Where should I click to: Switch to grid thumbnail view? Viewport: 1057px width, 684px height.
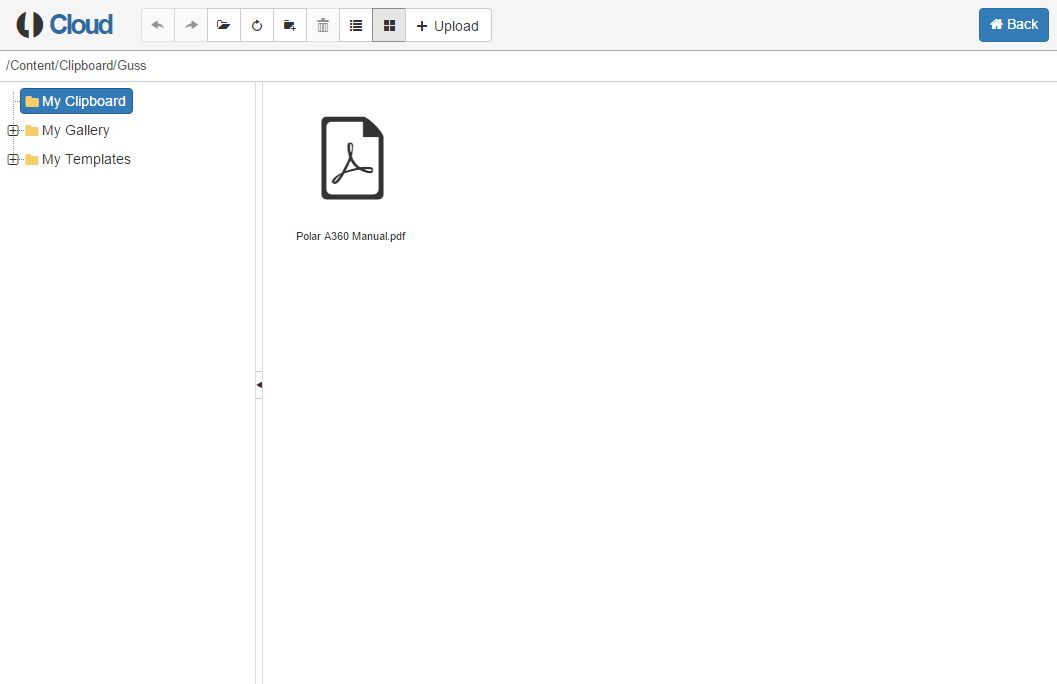click(389, 26)
